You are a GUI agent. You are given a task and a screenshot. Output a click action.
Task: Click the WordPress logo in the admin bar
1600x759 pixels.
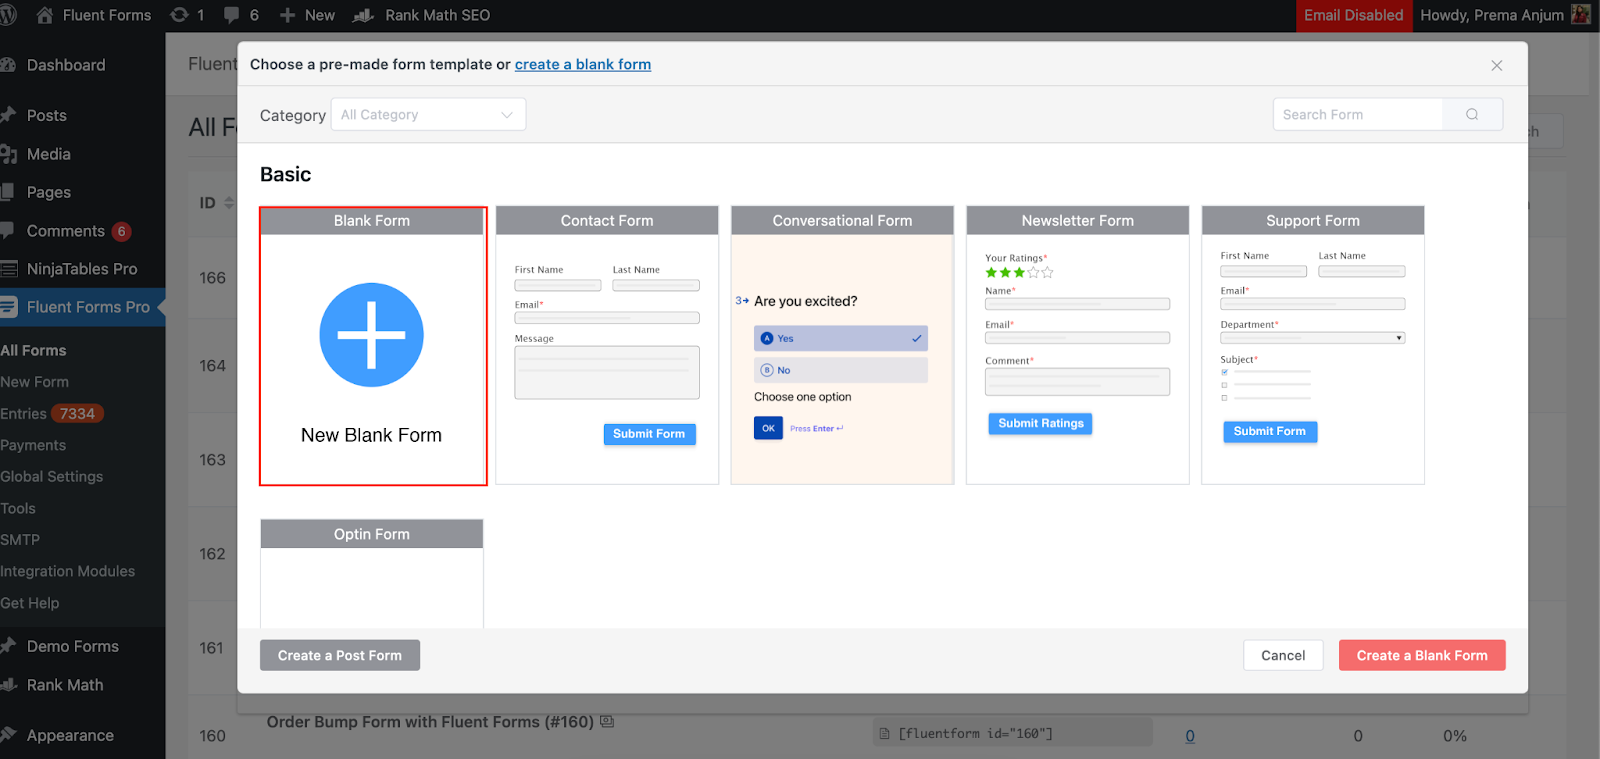click(8, 15)
